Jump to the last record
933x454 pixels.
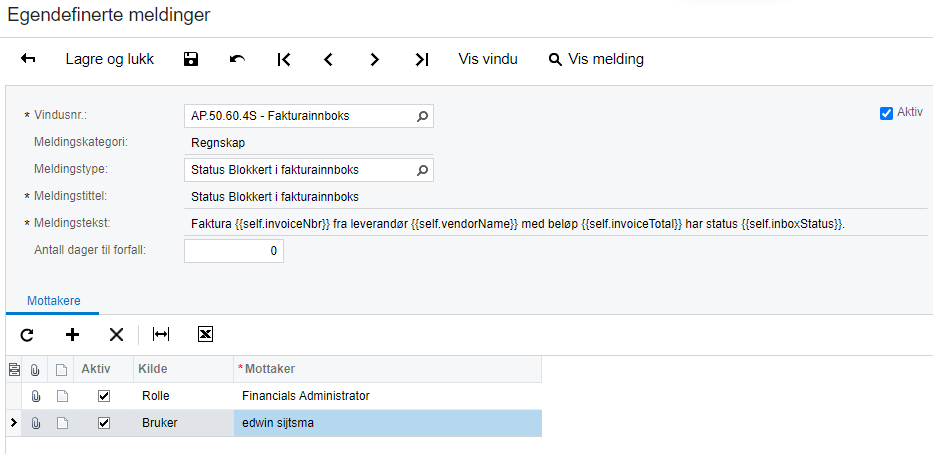click(x=421, y=60)
